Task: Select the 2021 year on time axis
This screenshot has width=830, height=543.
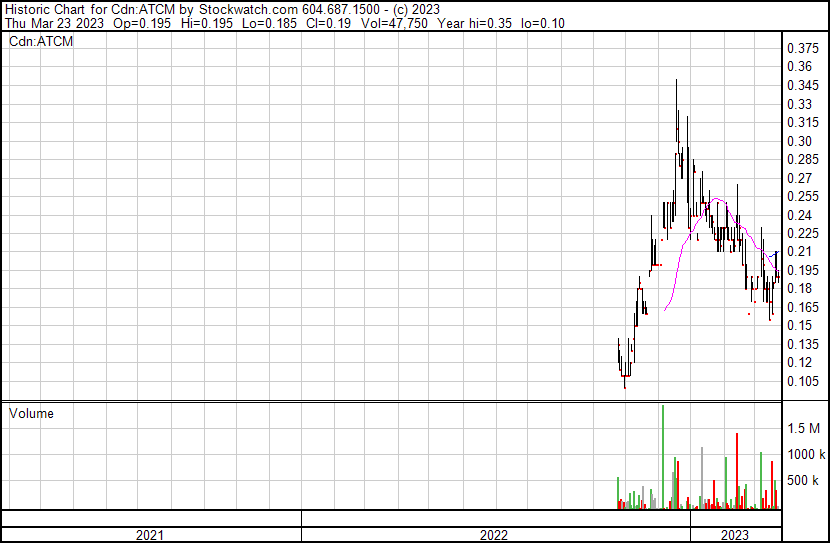Action: [x=150, y=535]
